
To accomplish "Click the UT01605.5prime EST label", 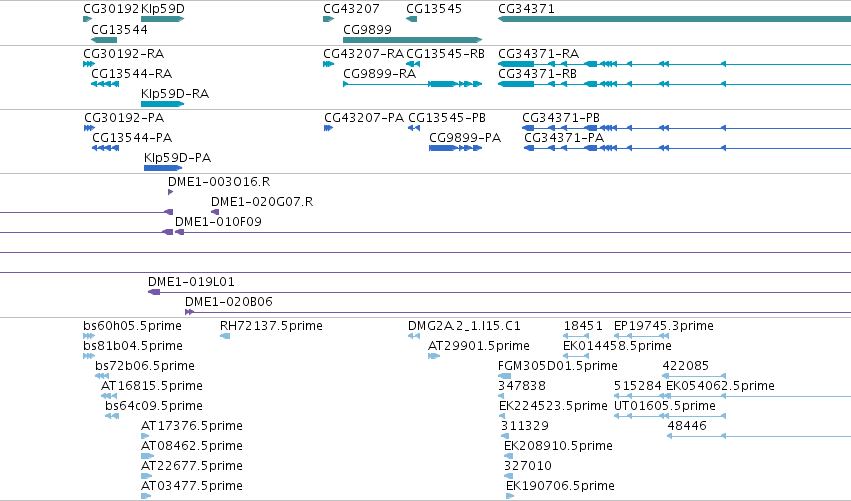I will click(665, 406).
